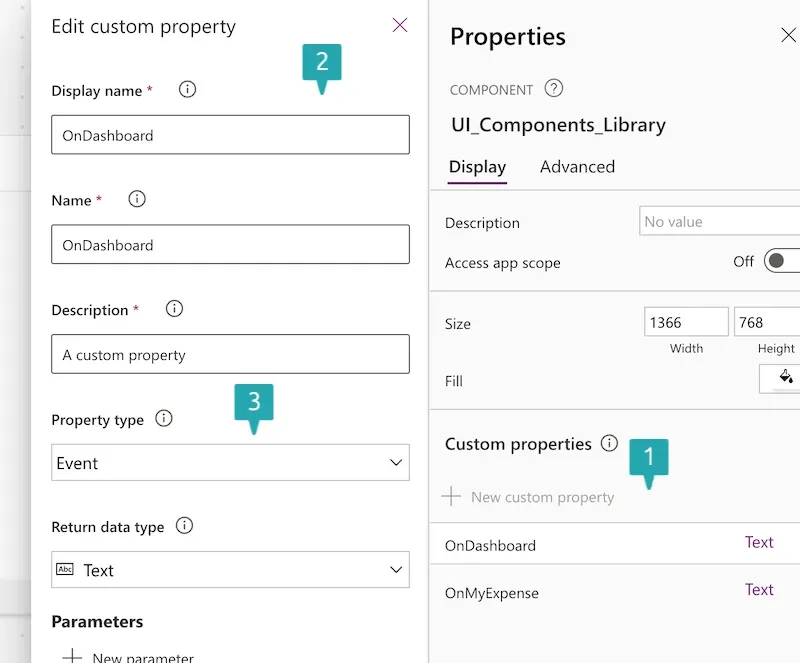Click the Display name input field

[230, 135]
